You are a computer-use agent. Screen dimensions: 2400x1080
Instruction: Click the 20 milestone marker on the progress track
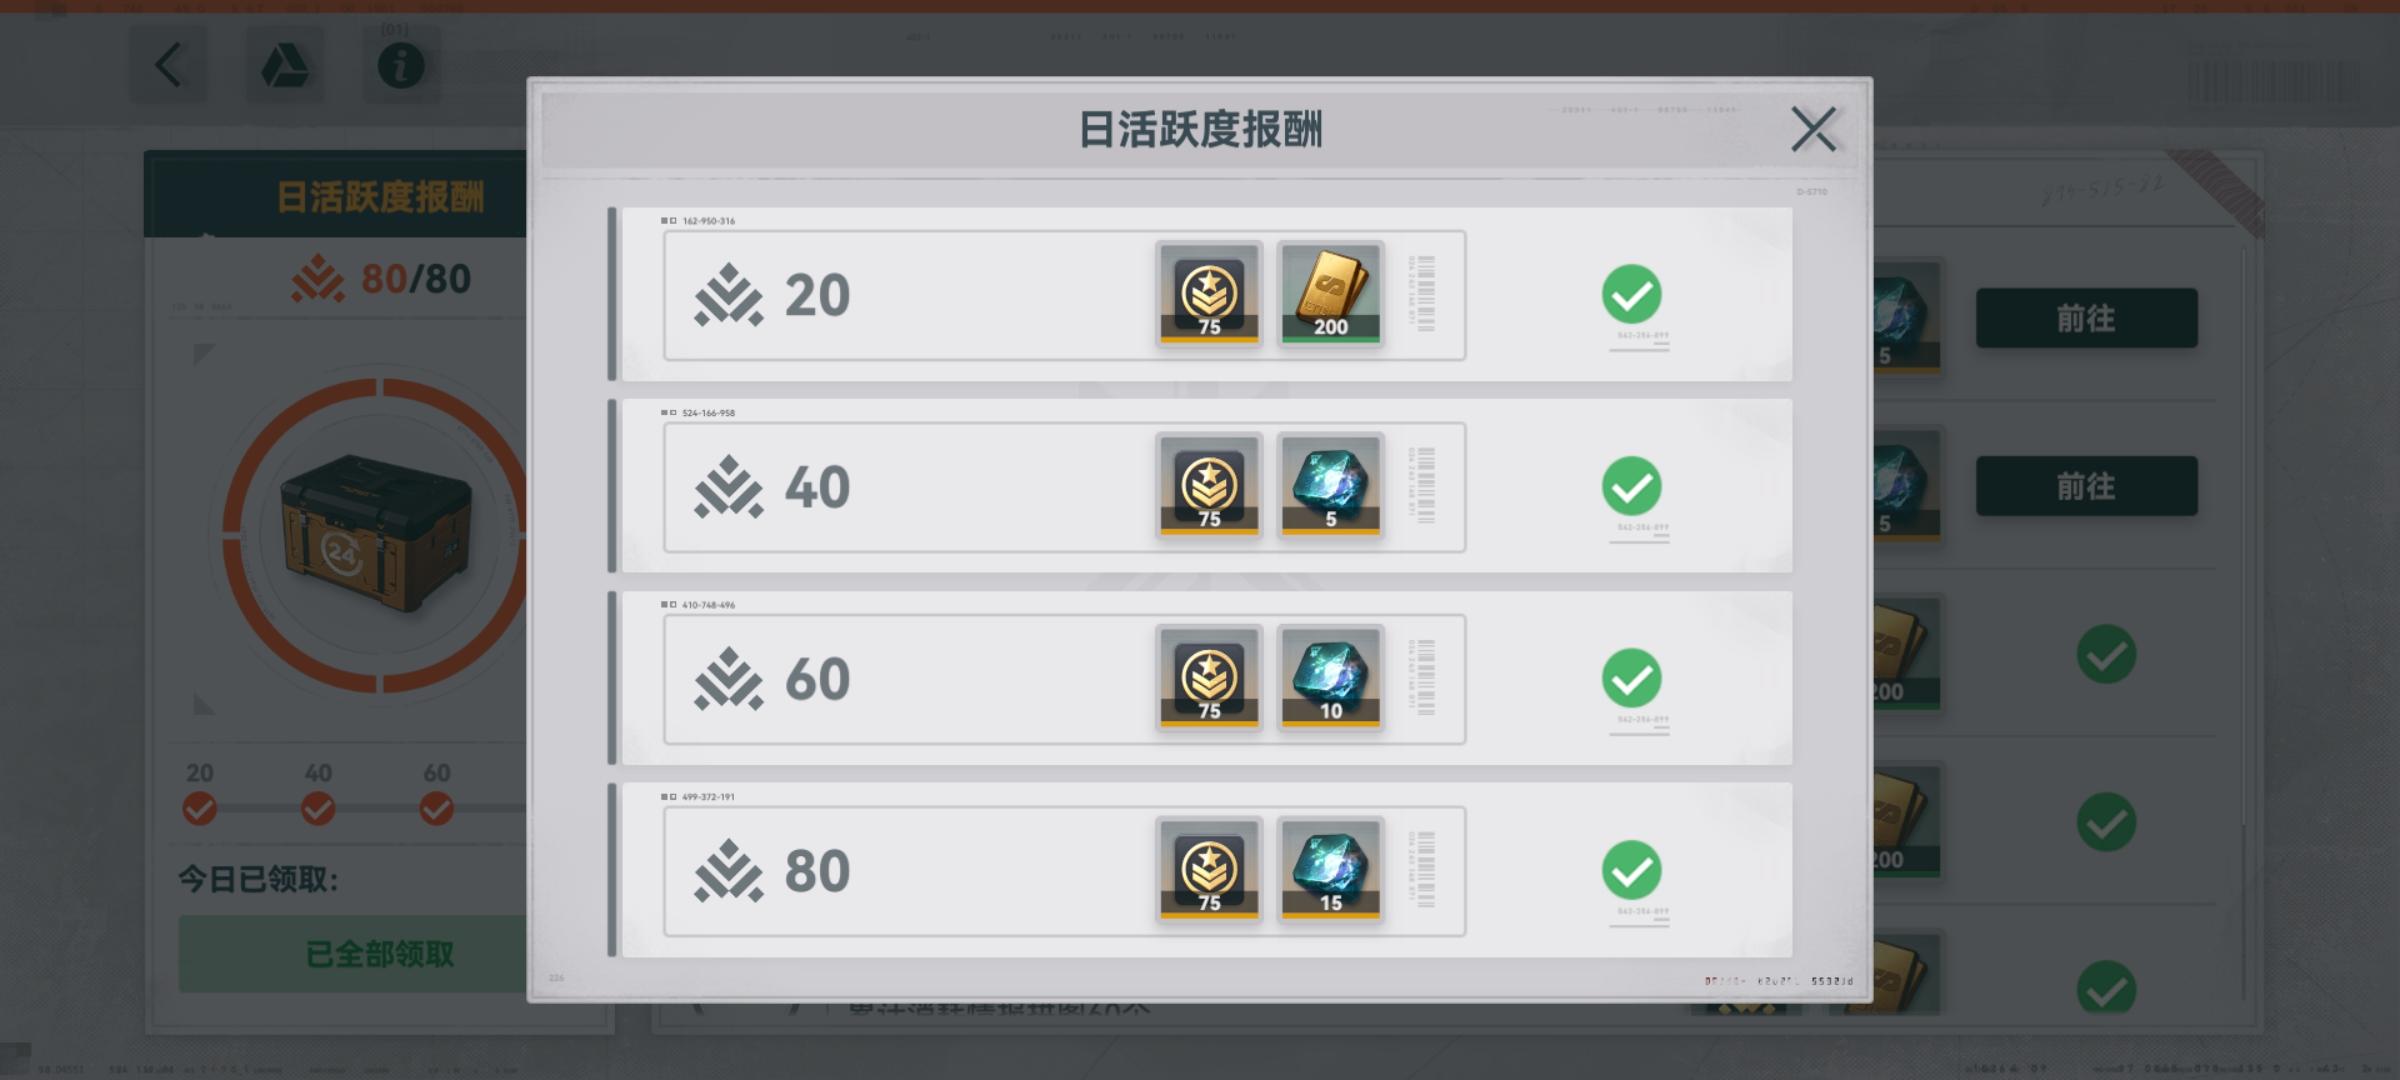(x=199, y=808)
